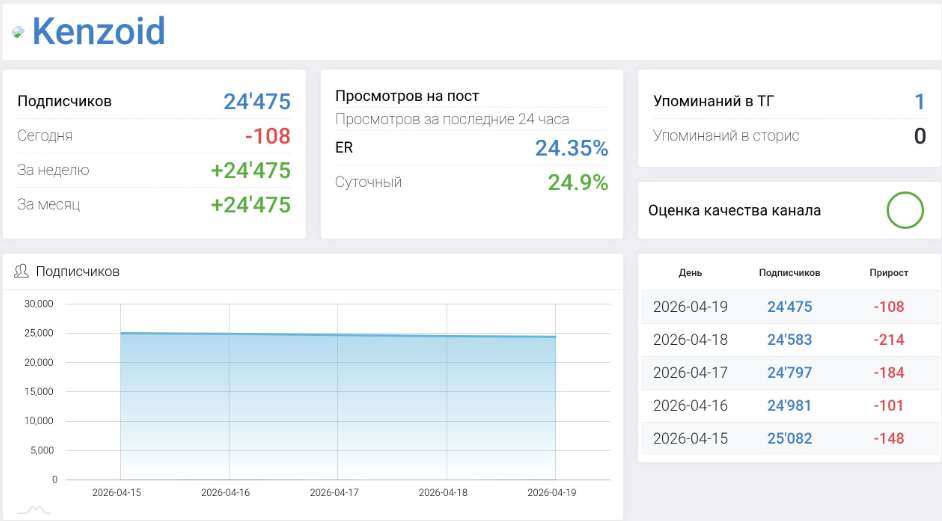This screenshot has width=942, height=521.
Task: Click today's change value -108 in the Сегодня row
Action: click(268, 136)
